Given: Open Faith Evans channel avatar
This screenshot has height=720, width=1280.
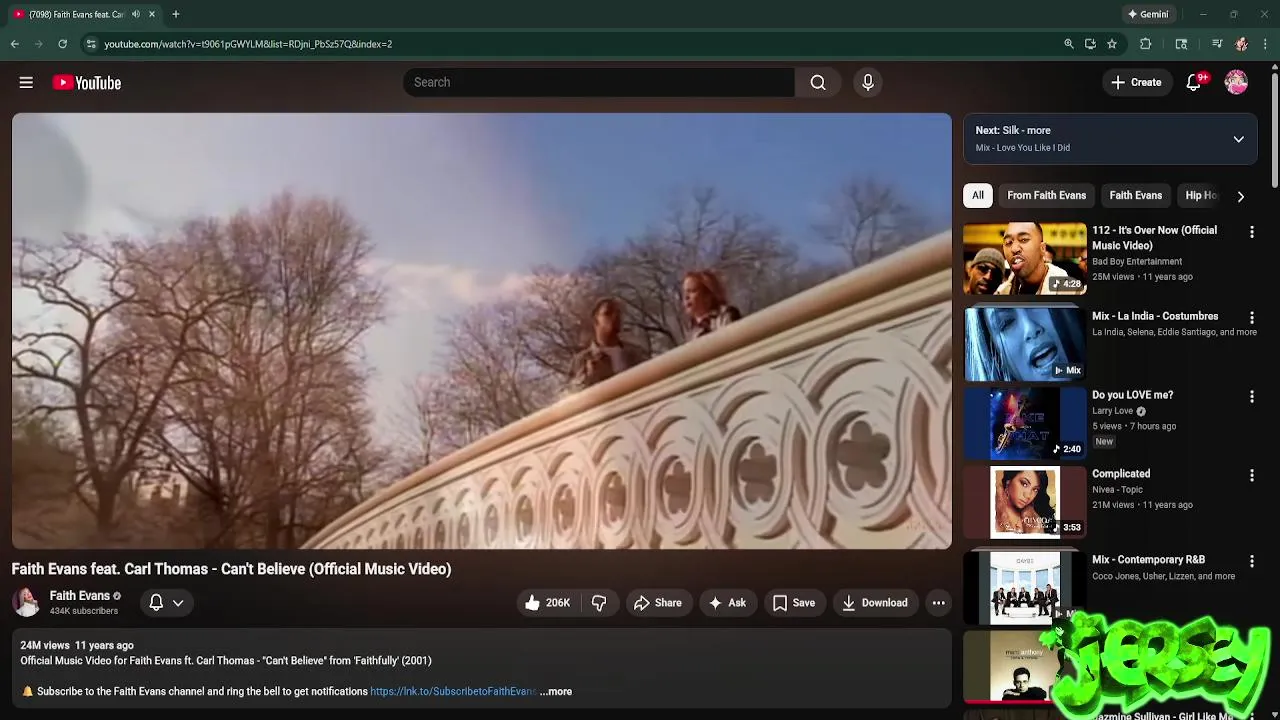Looking at the screenshot, I should (26, 602).
